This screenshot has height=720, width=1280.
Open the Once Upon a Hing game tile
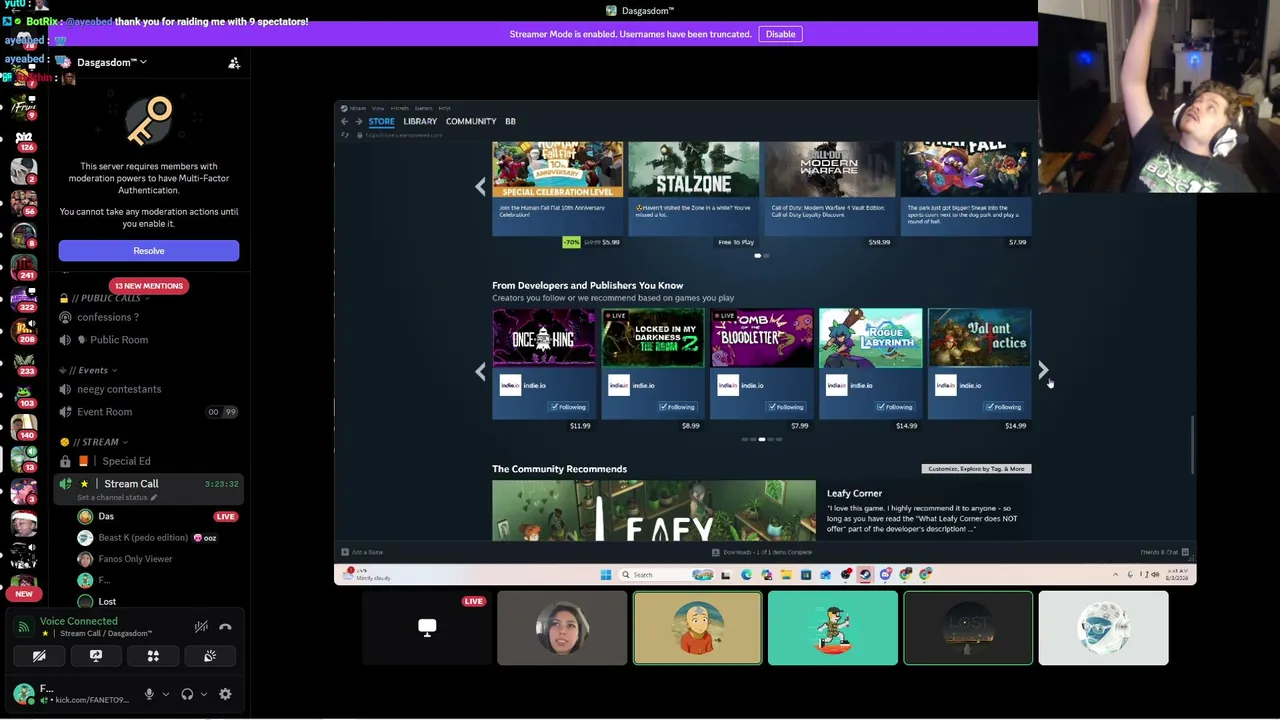coord(543,338)
